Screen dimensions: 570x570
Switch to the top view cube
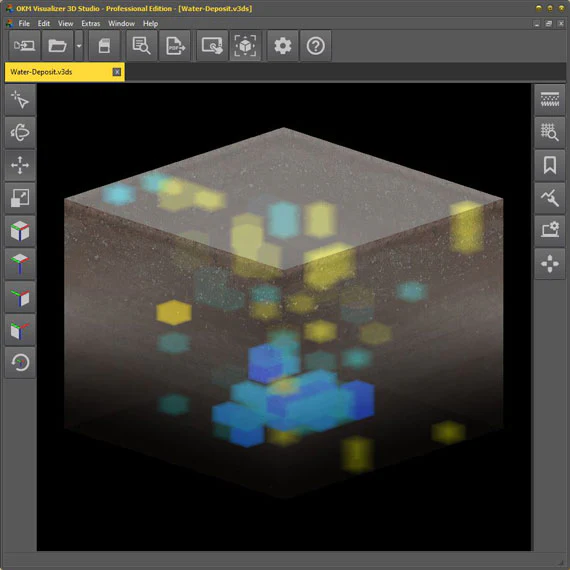tap(20, 264)
